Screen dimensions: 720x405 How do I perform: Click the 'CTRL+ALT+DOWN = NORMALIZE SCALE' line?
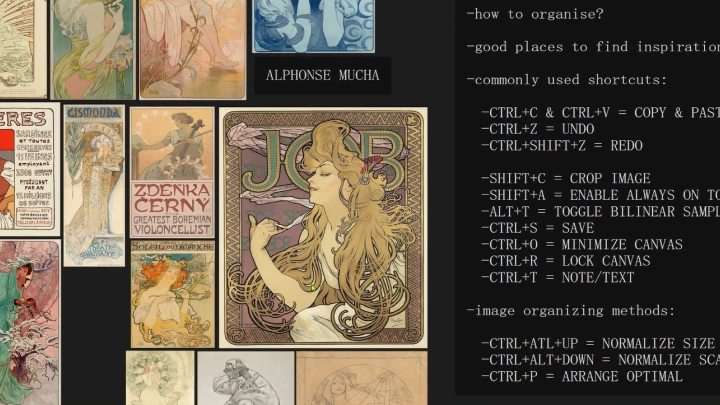(600, 360)
